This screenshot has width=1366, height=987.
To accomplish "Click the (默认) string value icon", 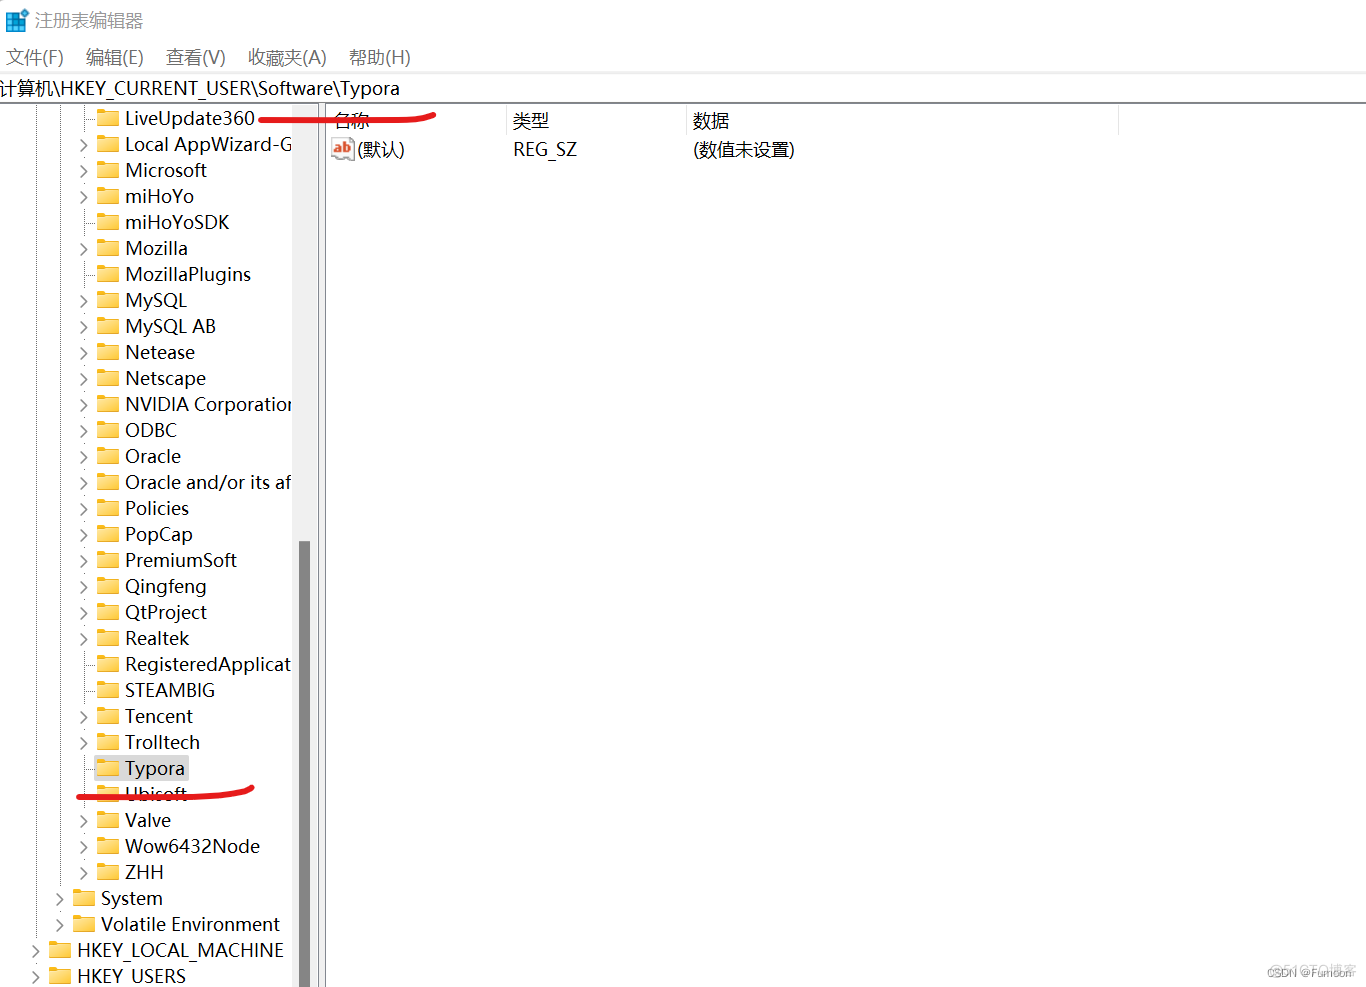I will click(x=343, y=149).
